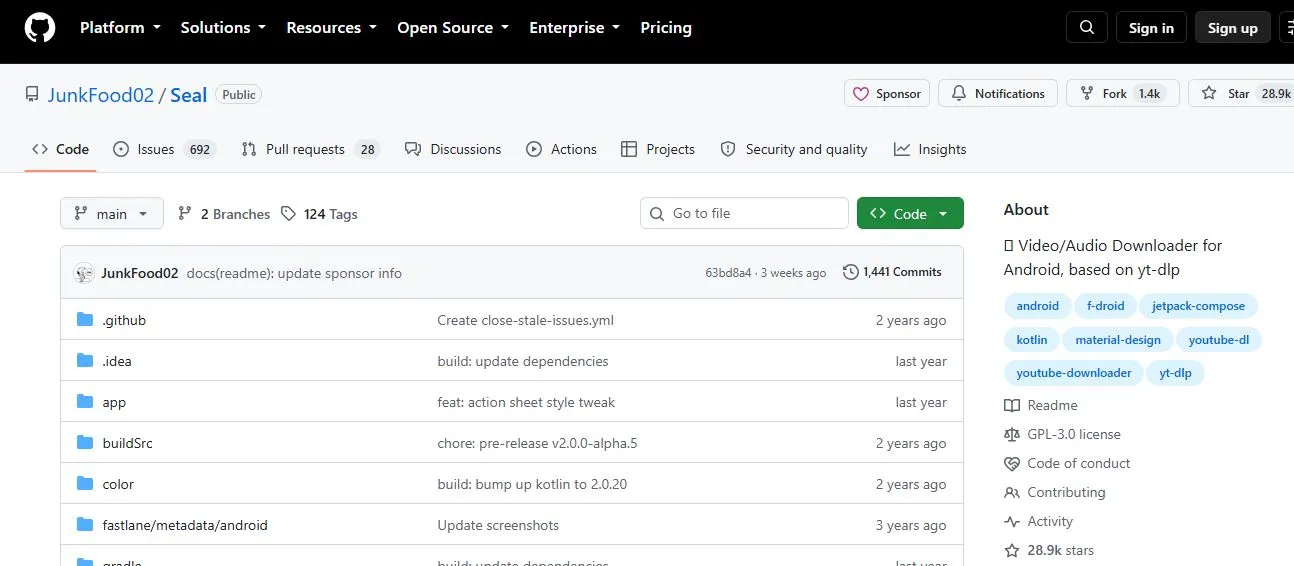
Task: Click the .idea folder icon
Action: [x=85, y=361]
